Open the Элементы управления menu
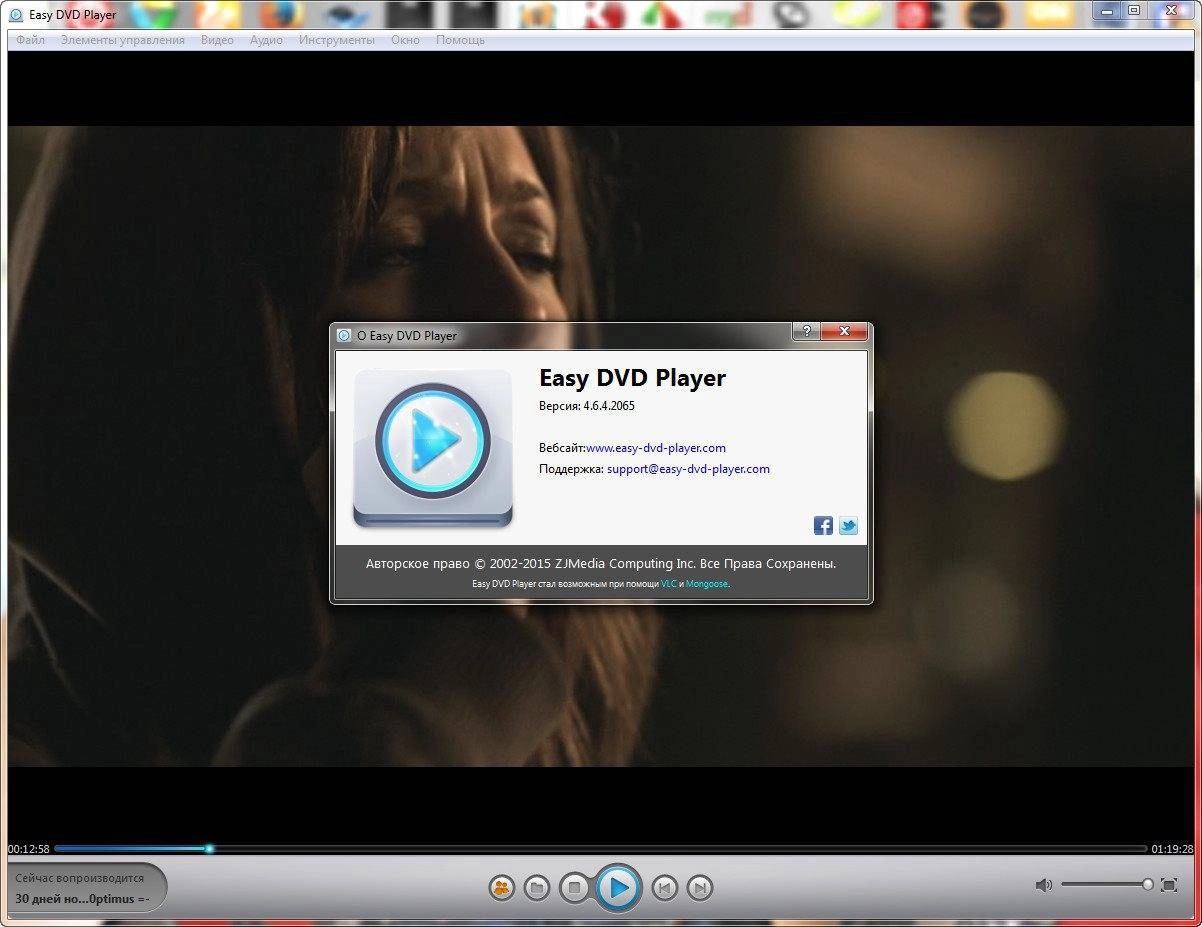The image size is (1202, 927). 122,40
